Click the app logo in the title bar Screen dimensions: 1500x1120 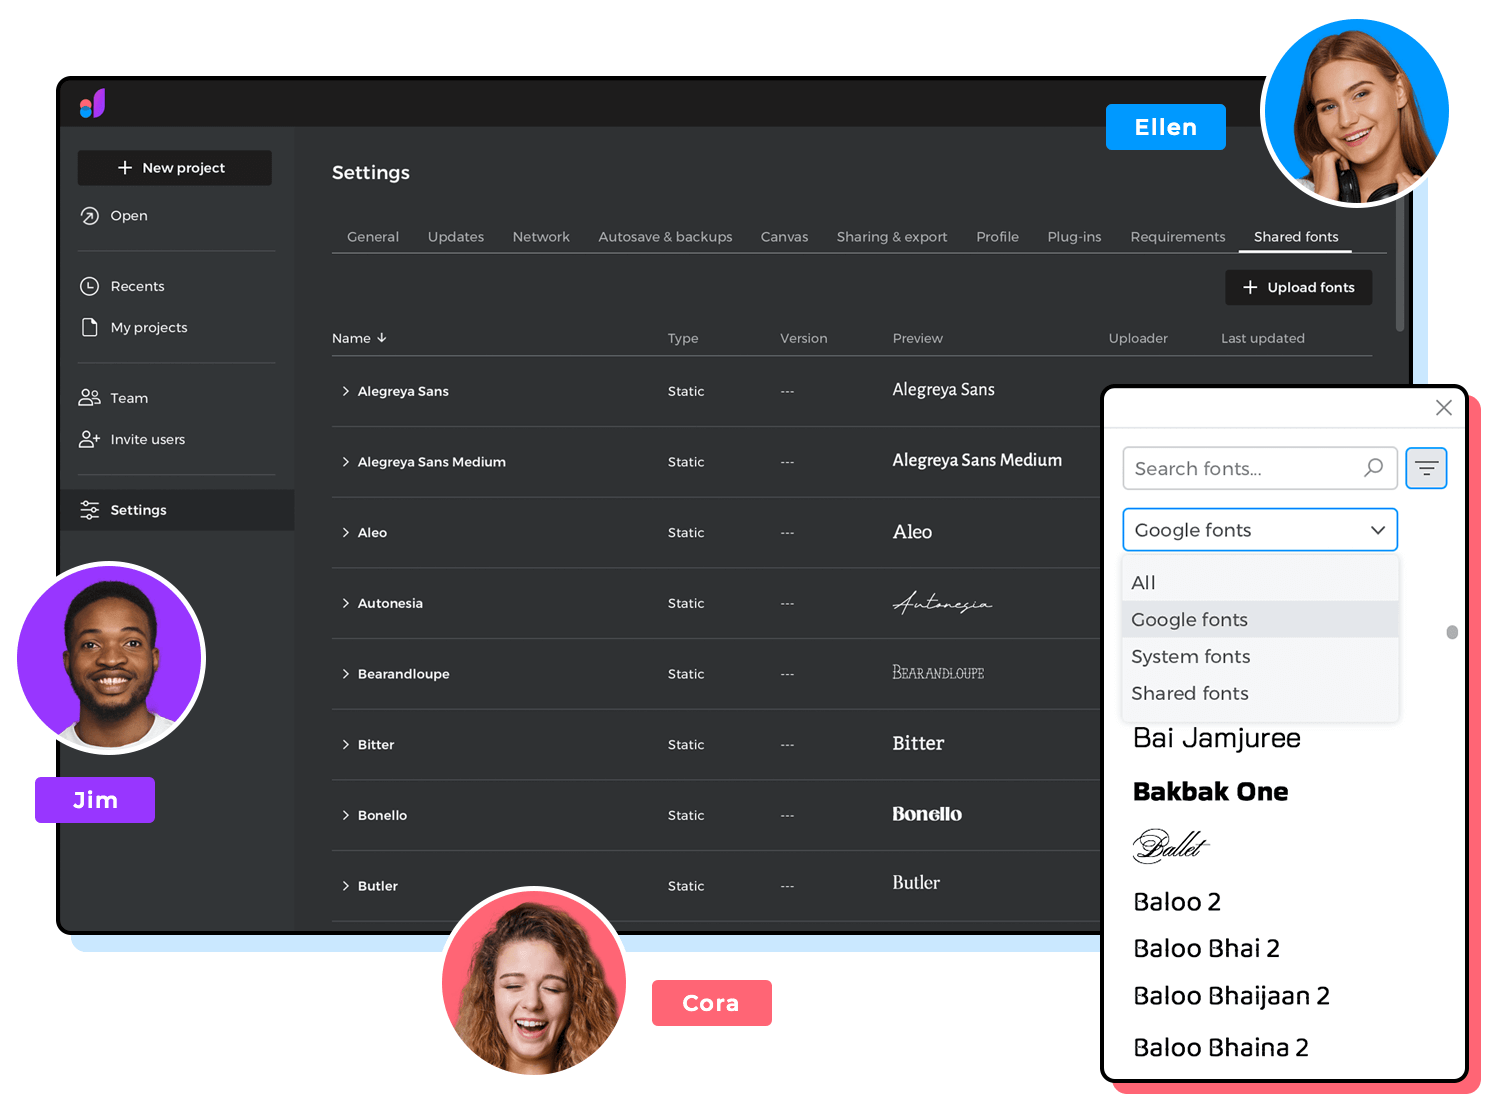[93, 103]
